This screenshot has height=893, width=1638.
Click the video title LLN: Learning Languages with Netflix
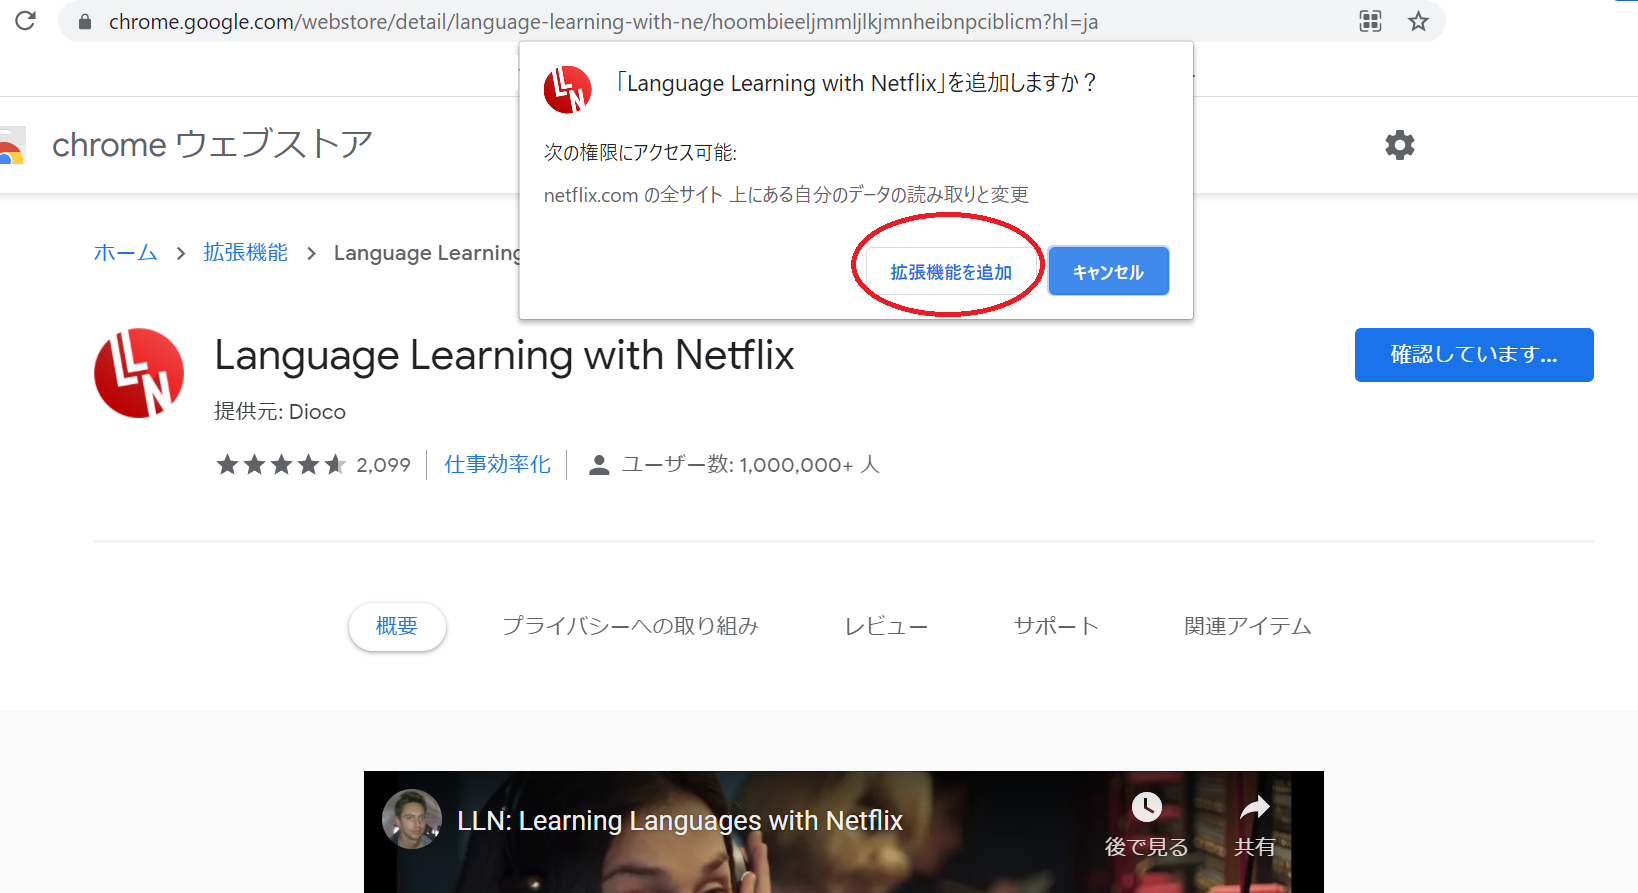click(x=680, y=821)
